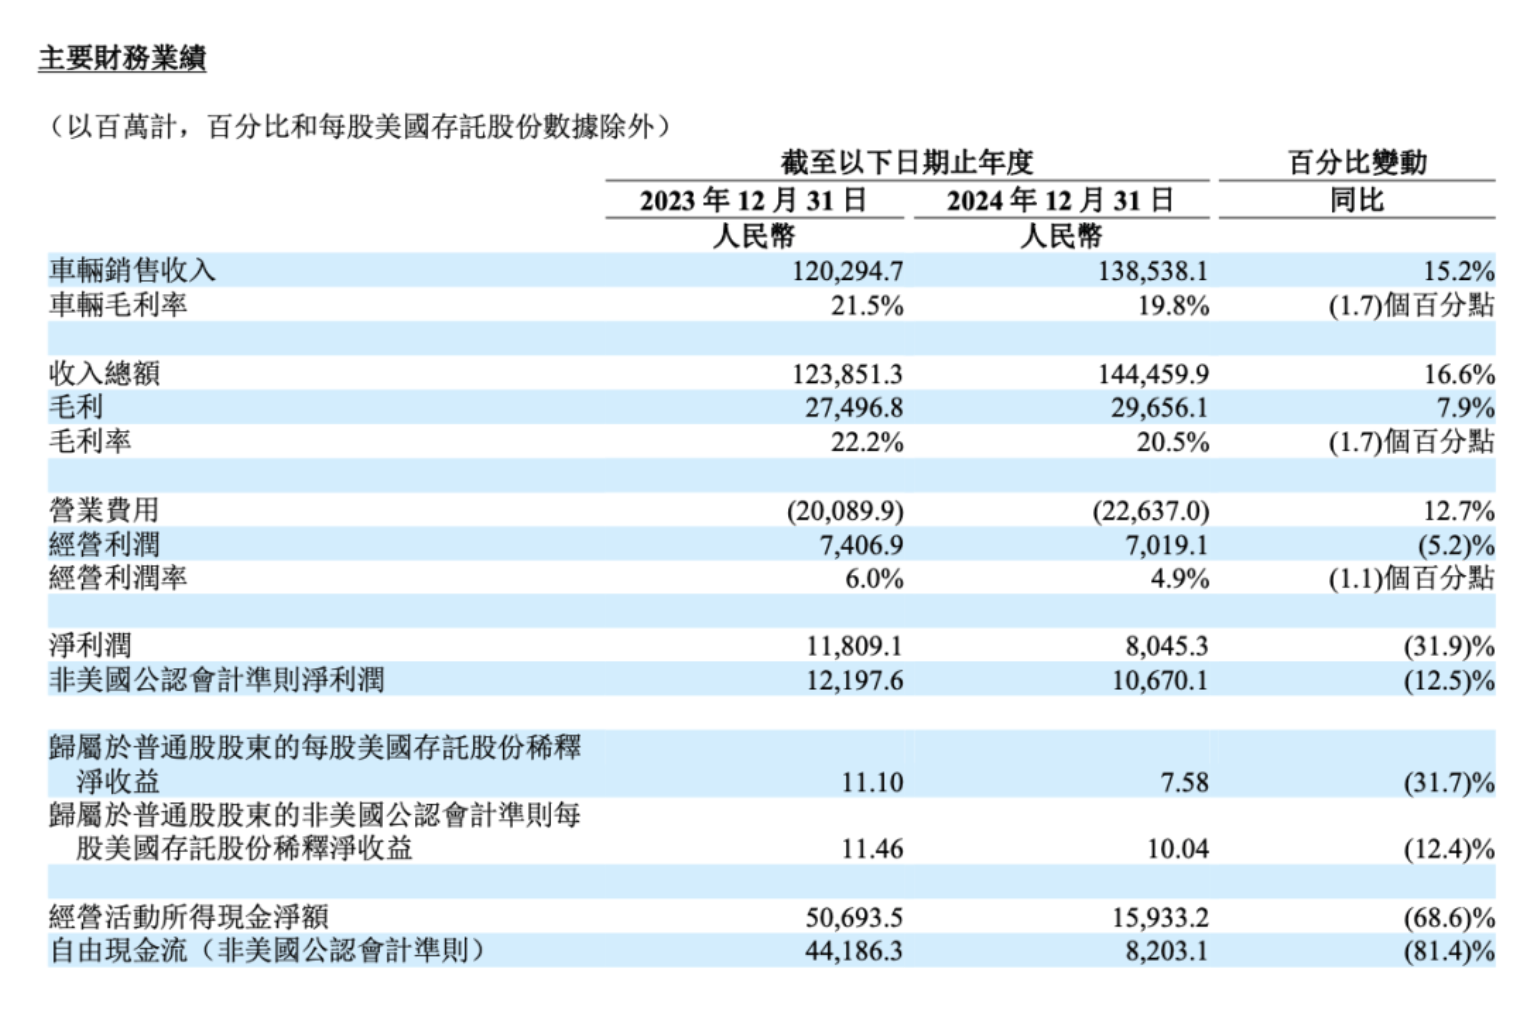This screenshot has width=1532, height=1018.
Task: Select the row label 毛利率
Action: tap(90, 441)
